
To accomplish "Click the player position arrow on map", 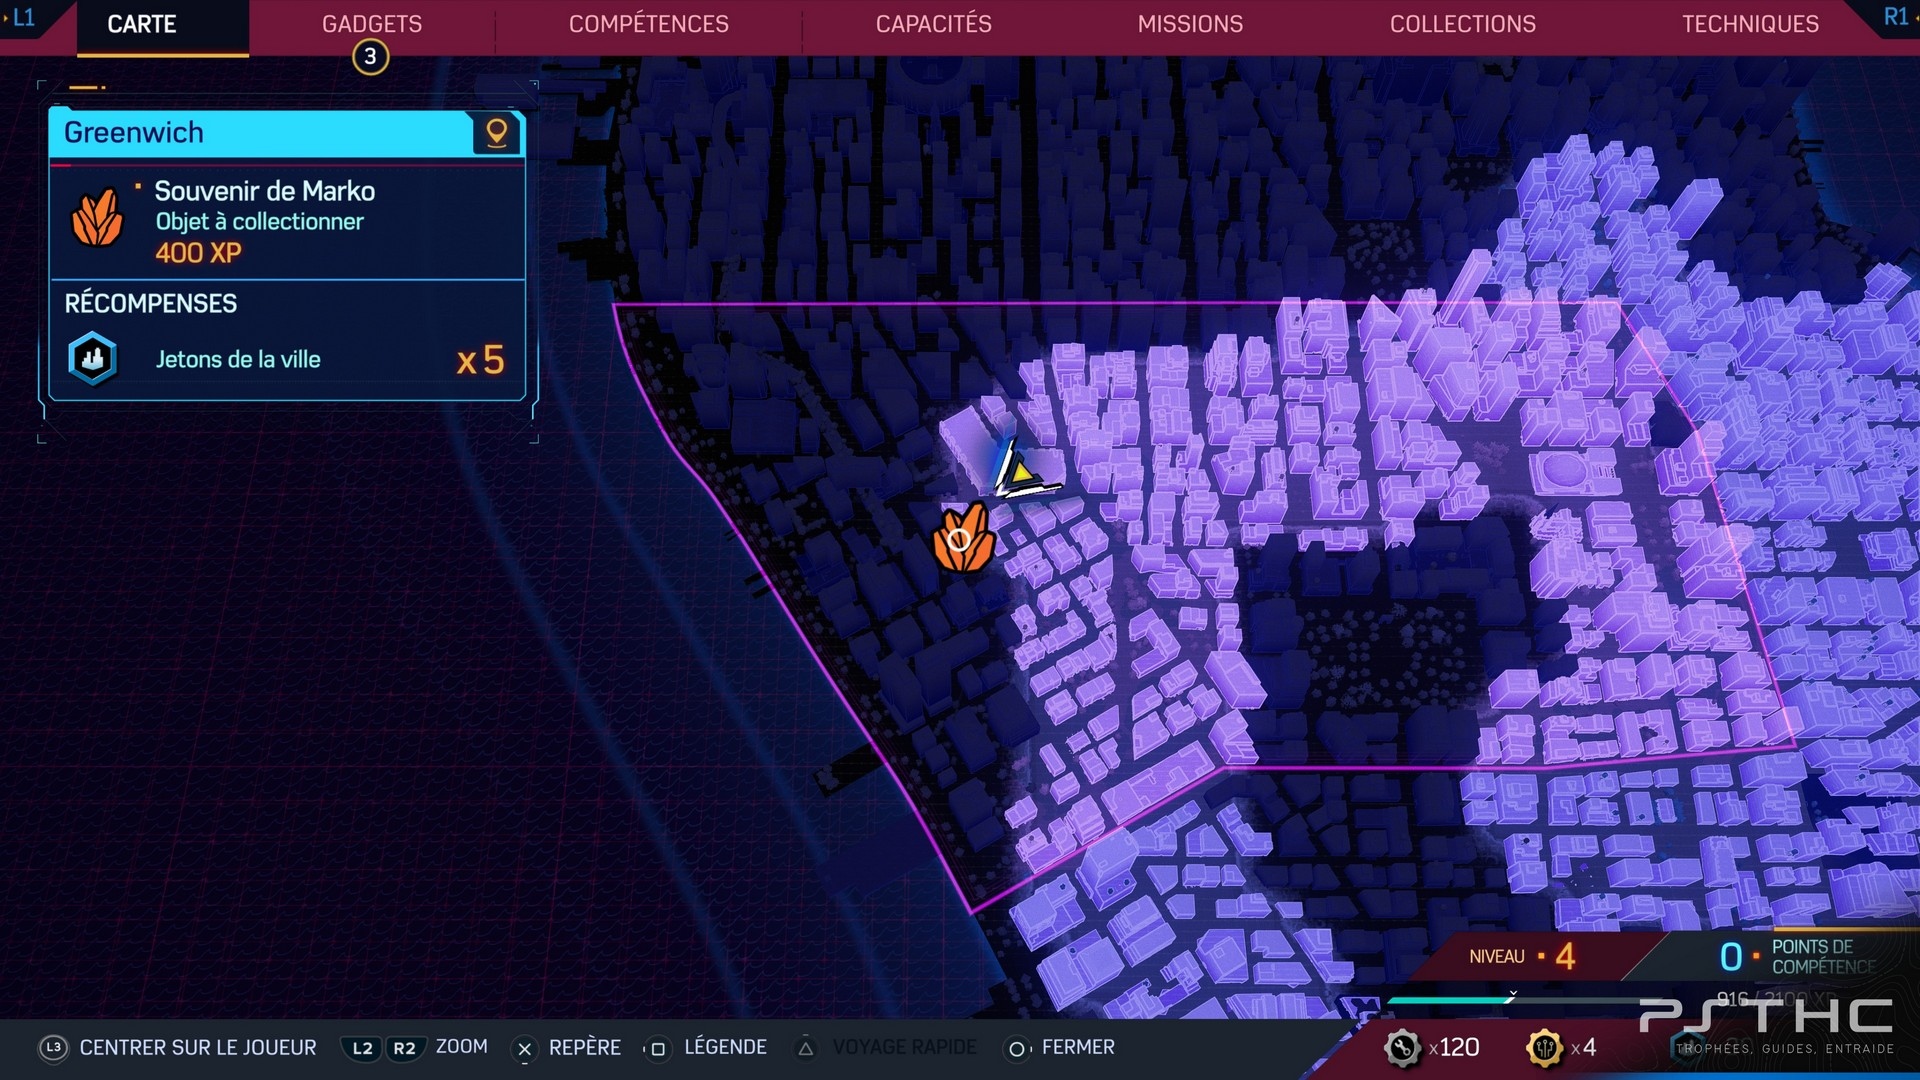I will [x=1023, y=471].
